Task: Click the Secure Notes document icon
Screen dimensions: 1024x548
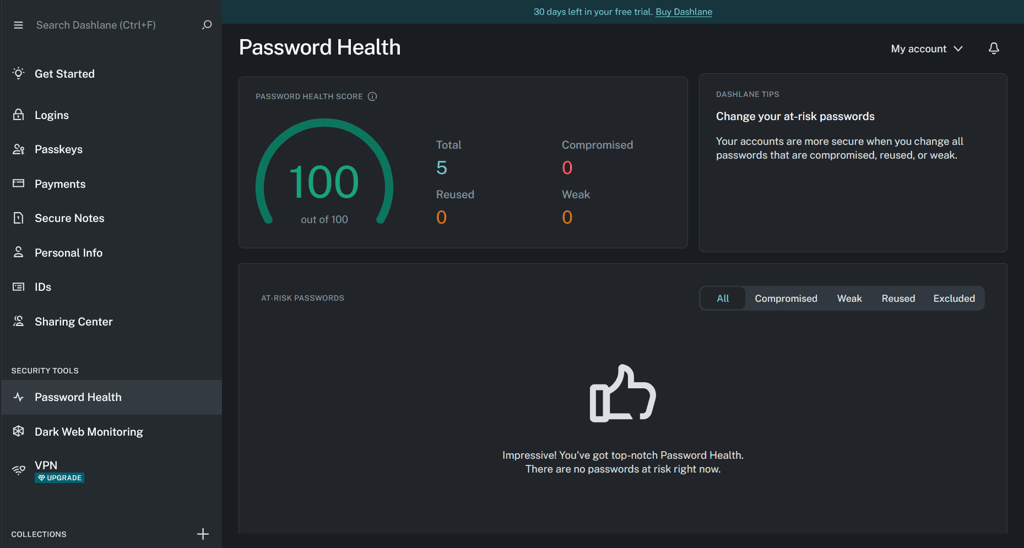Action: [18, 218]
